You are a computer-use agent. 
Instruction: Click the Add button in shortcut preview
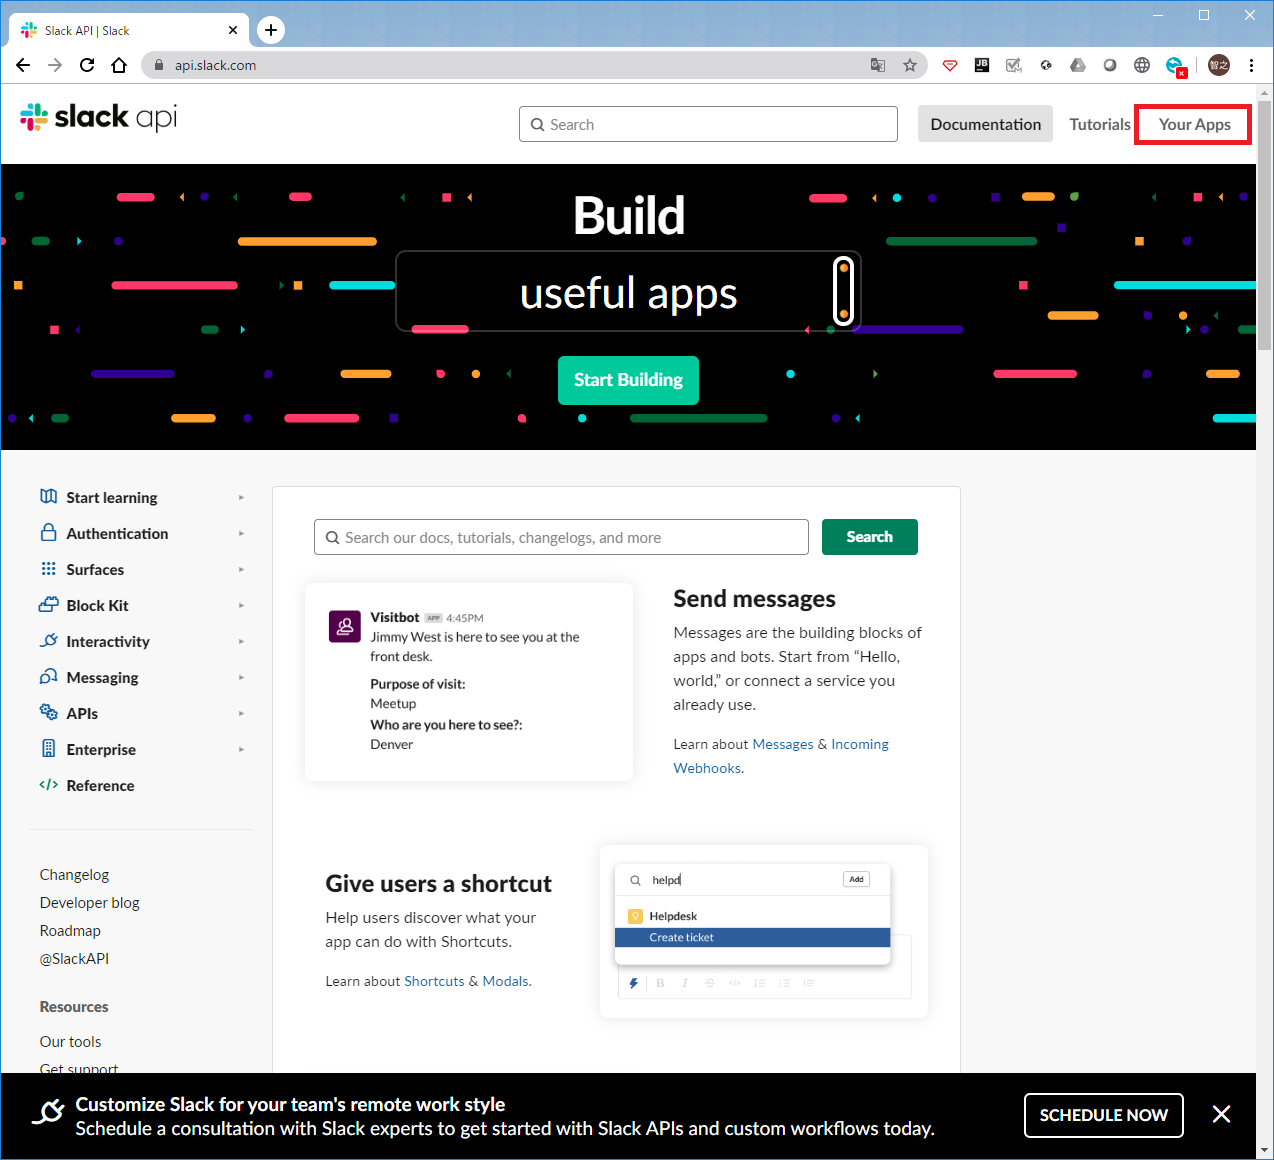click(x=856, y=879)
